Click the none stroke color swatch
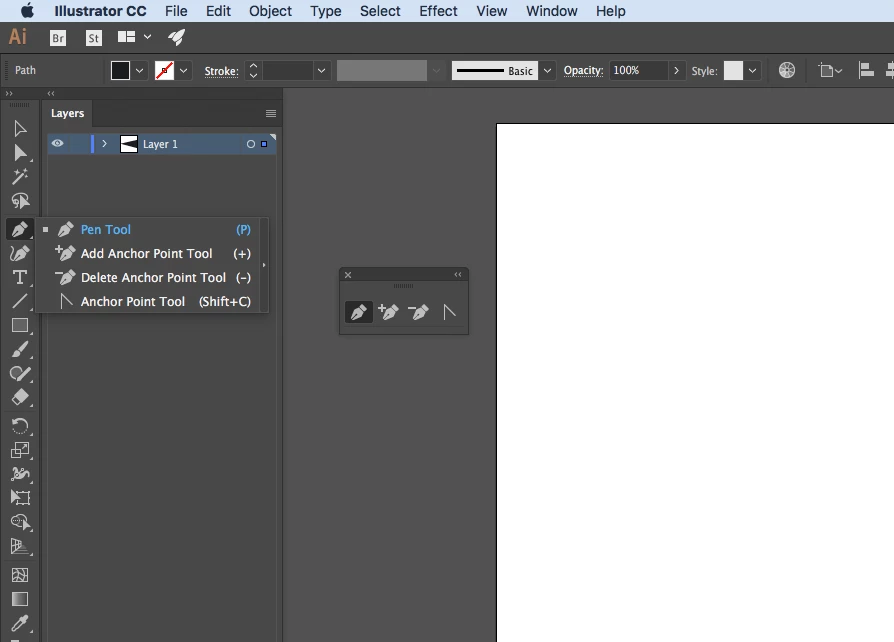The height and width of the screenshot is (642, 894). tap(164, 71)
